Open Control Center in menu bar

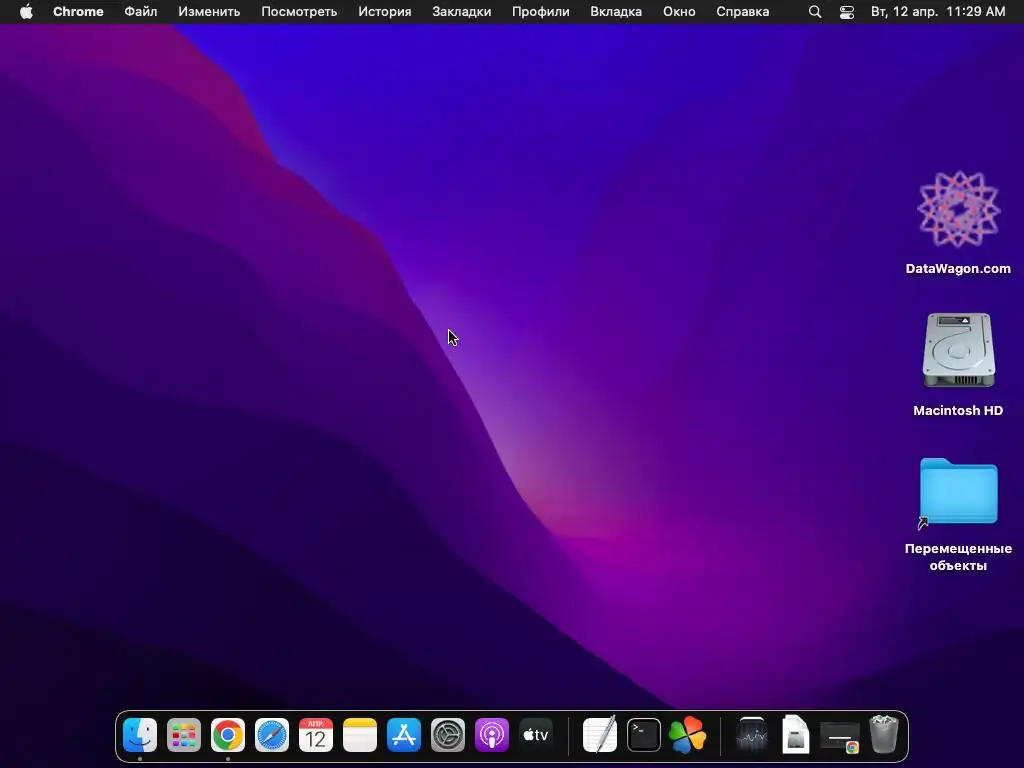(x=847, y=12)
